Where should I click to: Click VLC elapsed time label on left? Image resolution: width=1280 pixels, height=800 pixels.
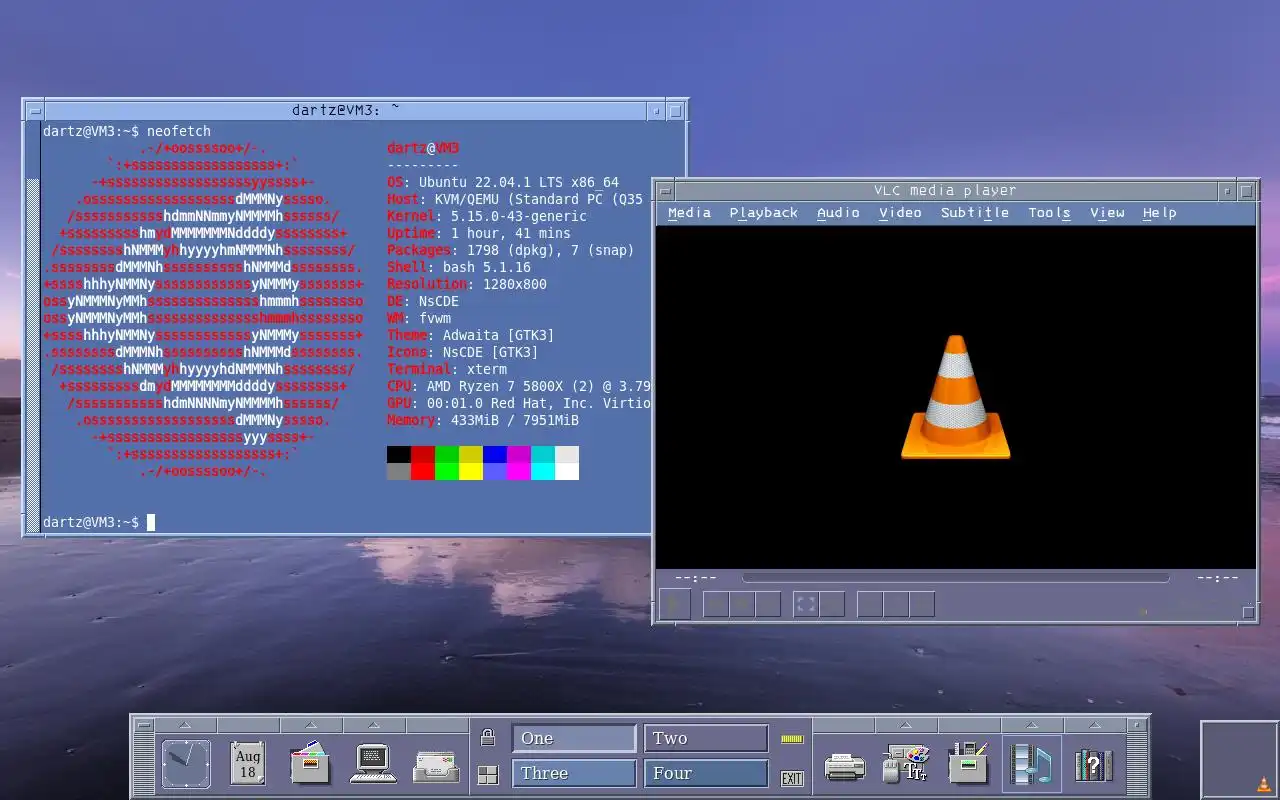click(695, 578)
